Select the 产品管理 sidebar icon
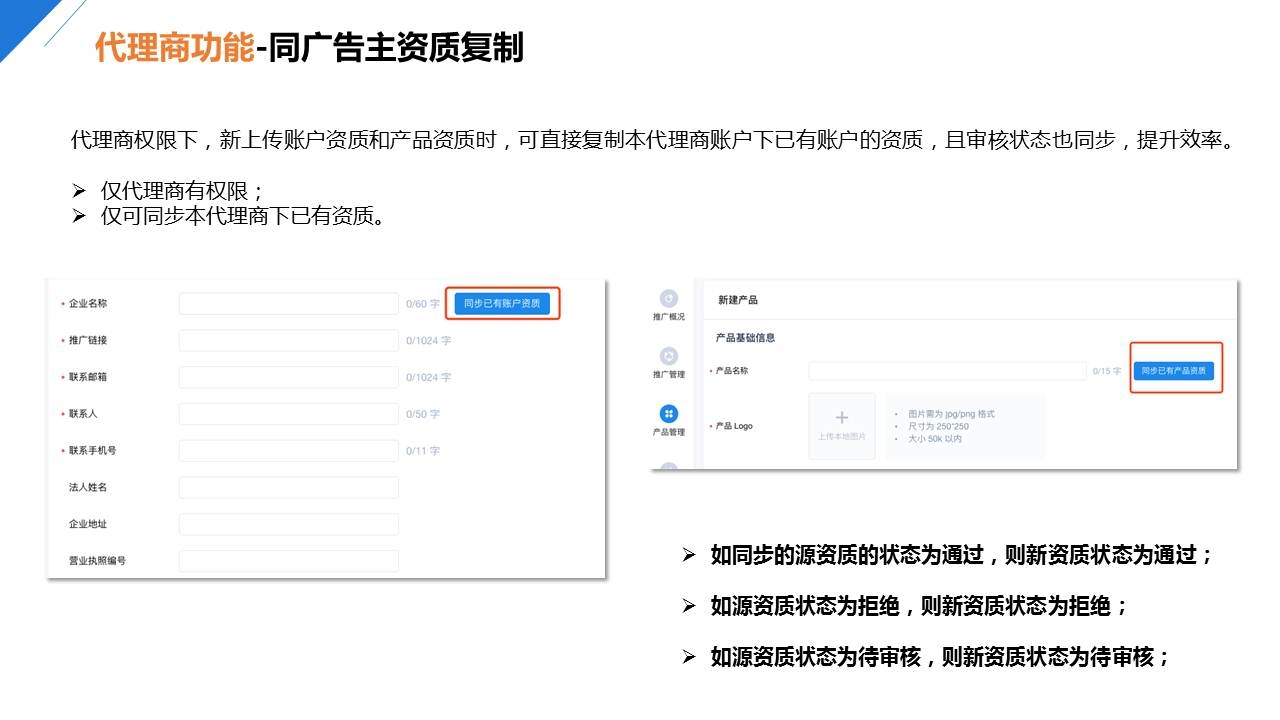Viewport: 1280px width, 720px height. [x=669, y=414]
